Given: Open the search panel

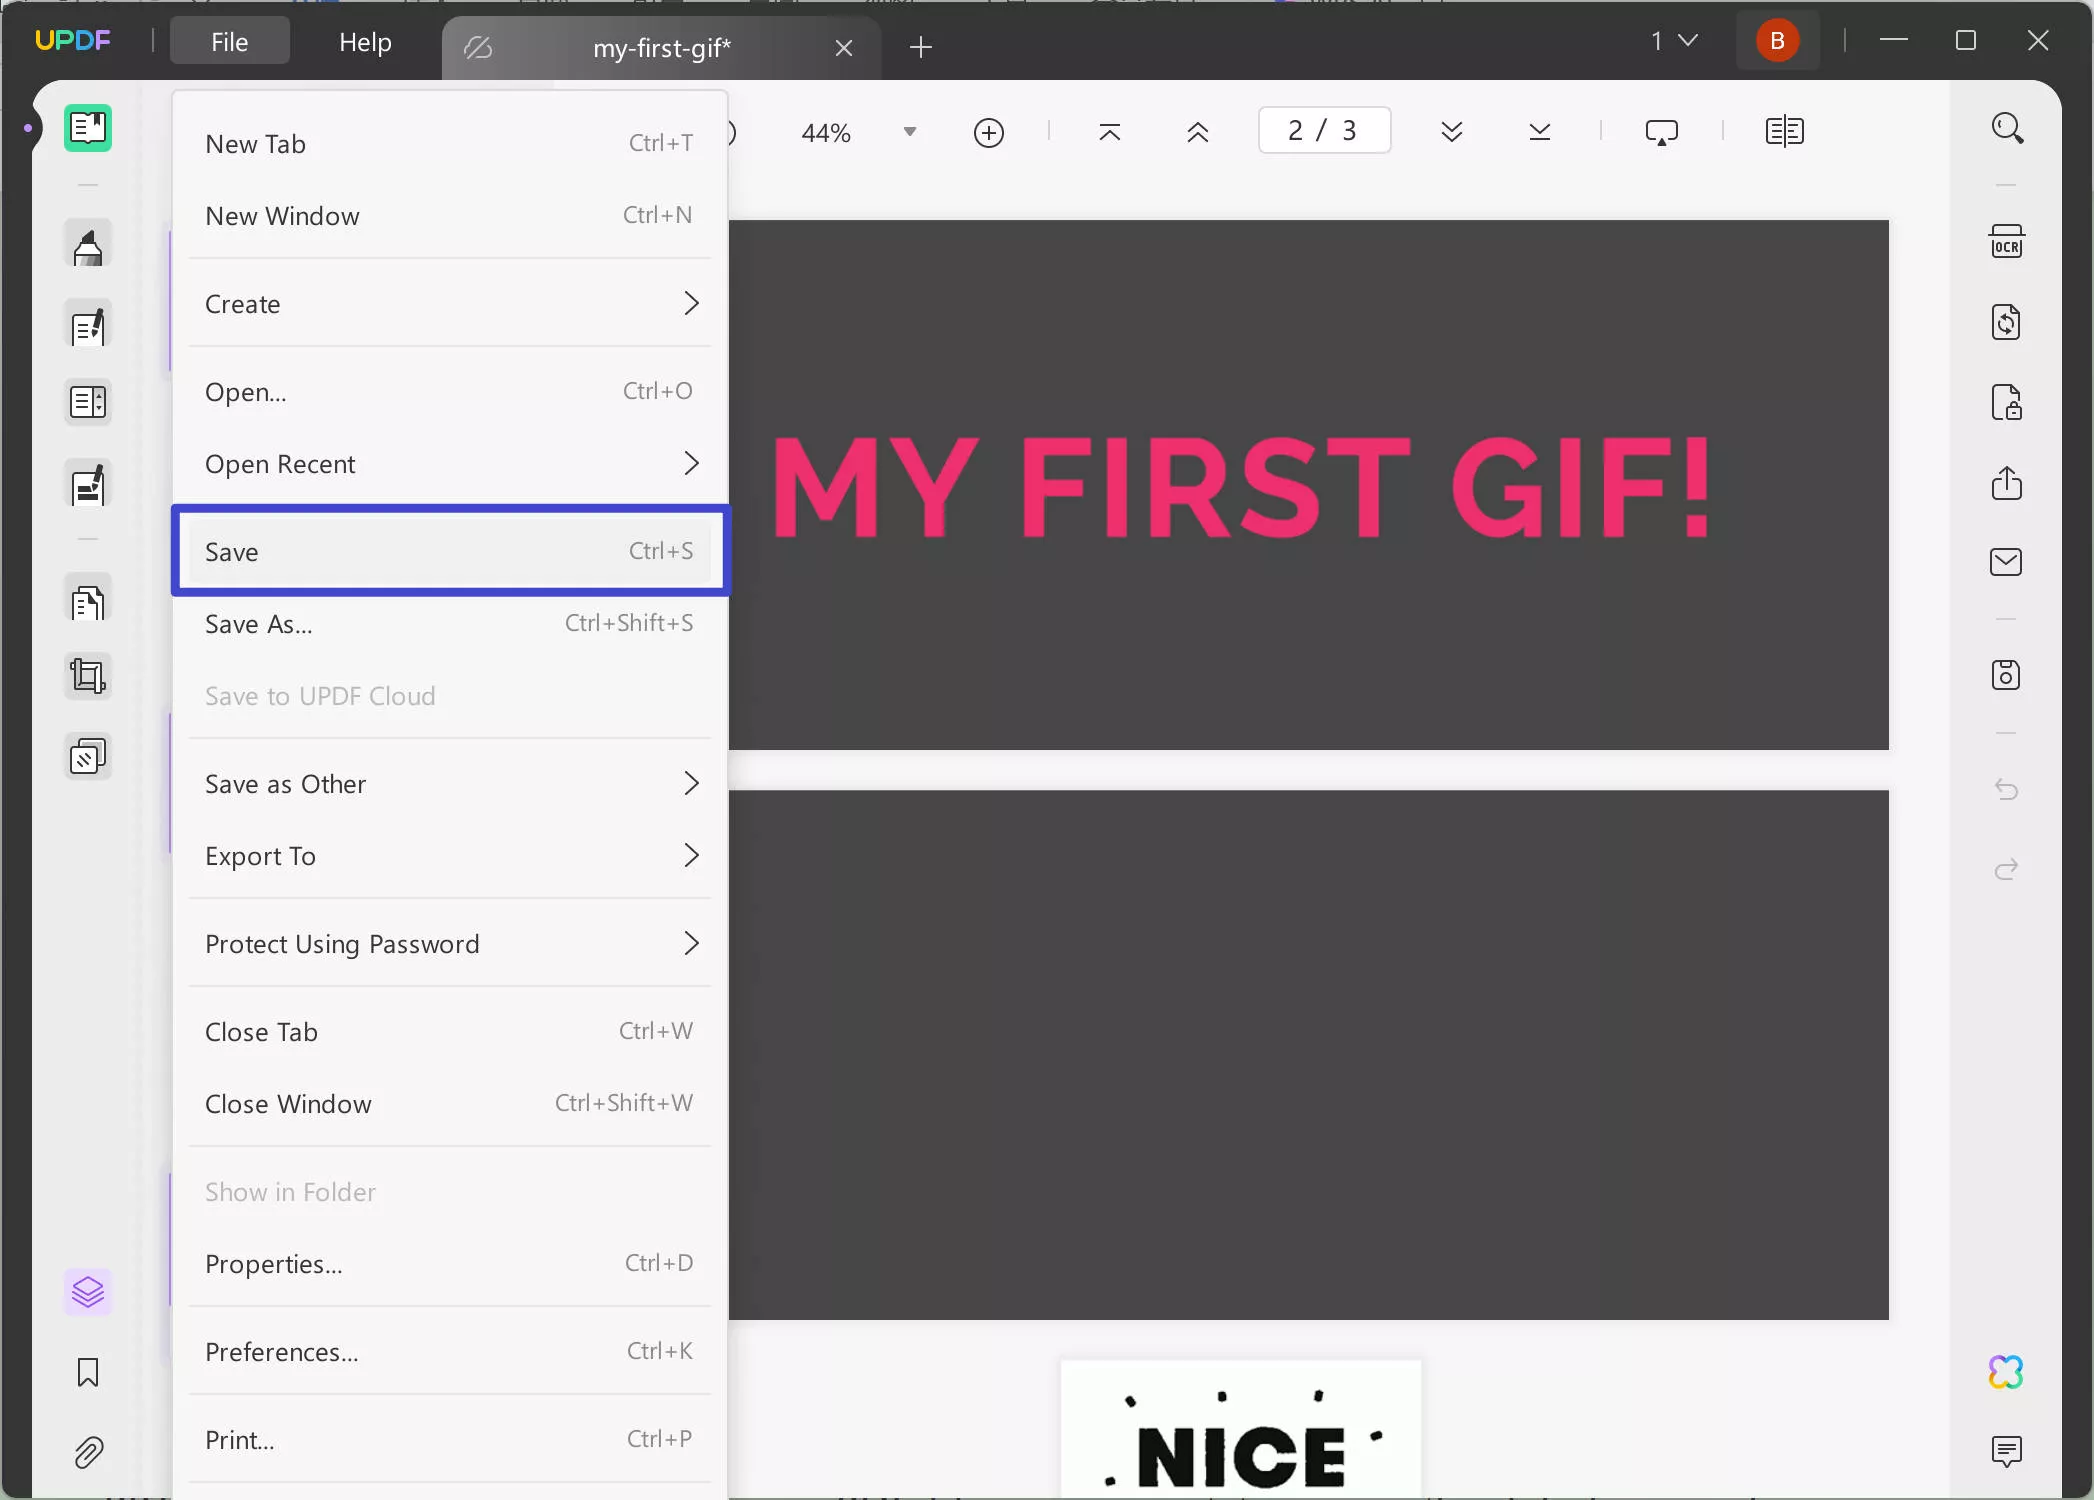Looking at the screenshot, I should coord(2008,128).
